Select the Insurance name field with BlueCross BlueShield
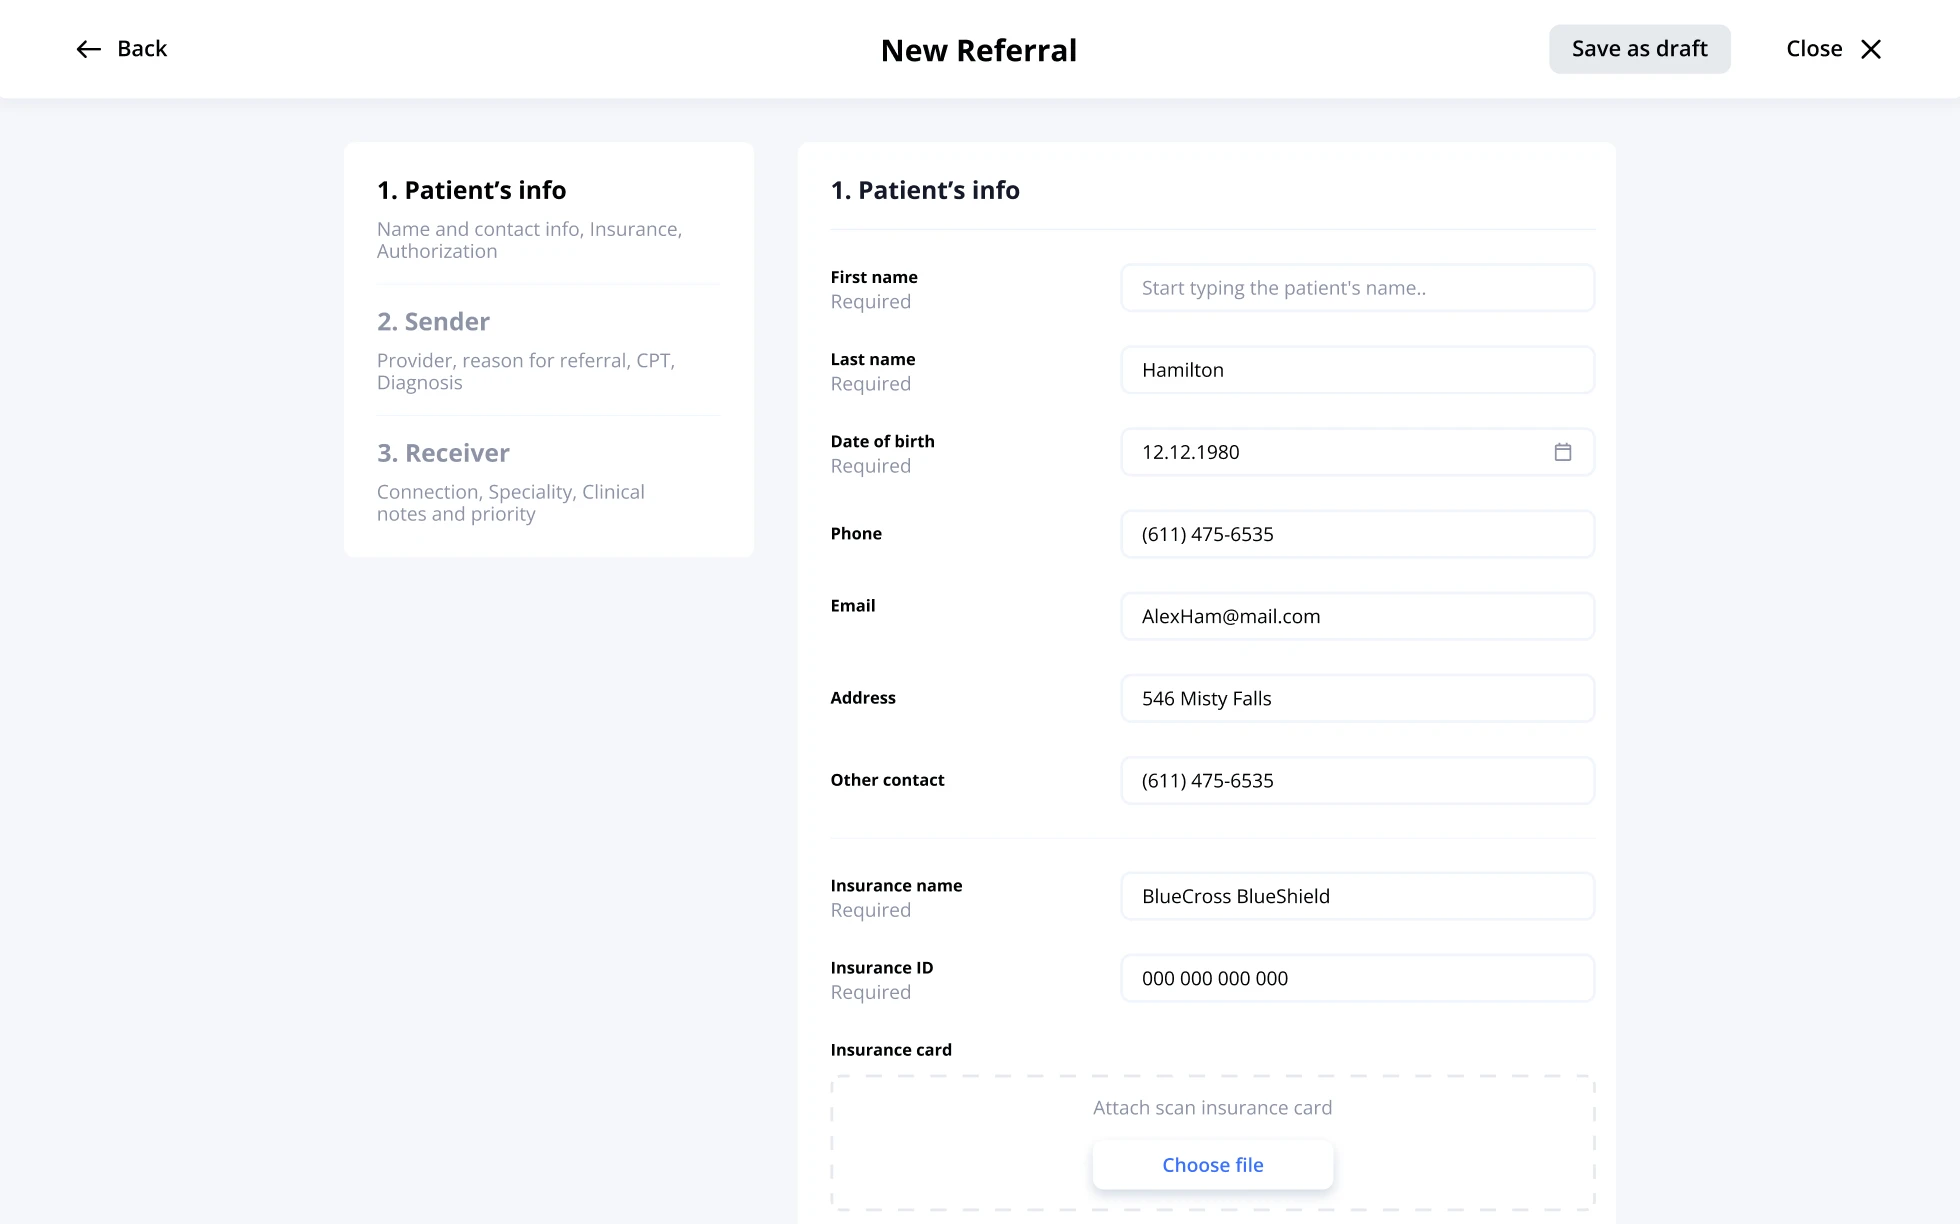Screen dimensions: 1960x1224 click(1357, 896)
